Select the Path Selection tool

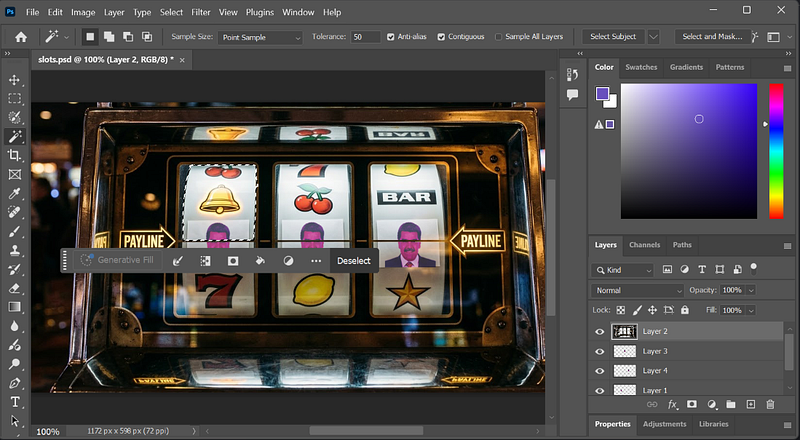pos(14,421)
